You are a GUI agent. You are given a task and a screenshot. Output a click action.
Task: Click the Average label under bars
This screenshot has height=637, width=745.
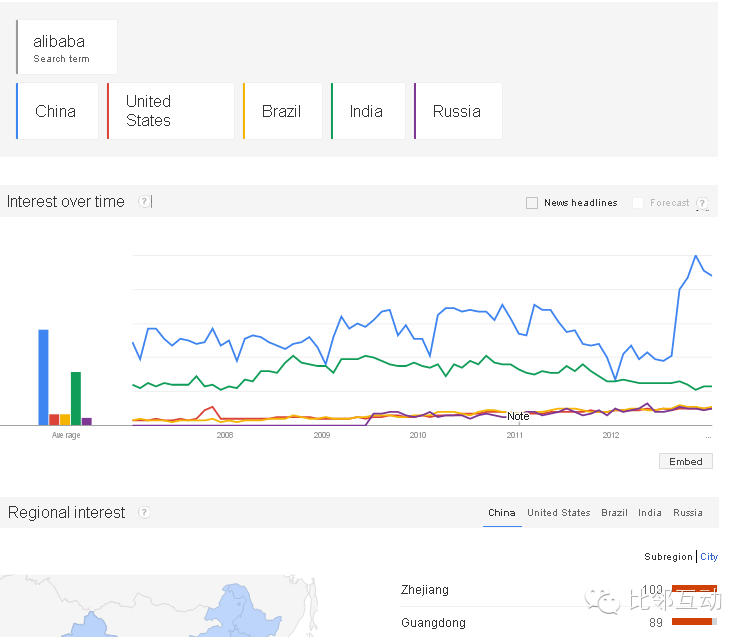(x=66, y=435)
